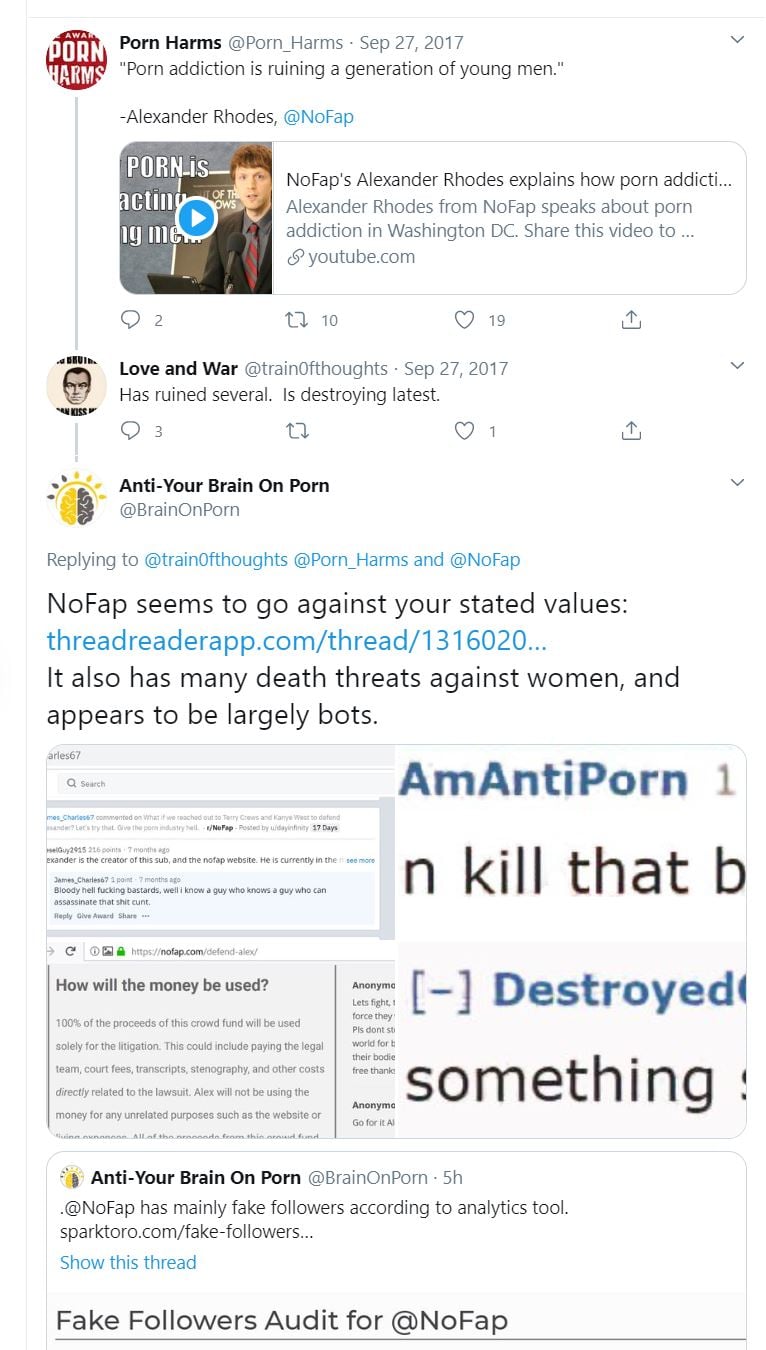This screenshot has width=766, height=1350.
Task: View the Porn Harms profile avatar
Action: coord(76,59)
